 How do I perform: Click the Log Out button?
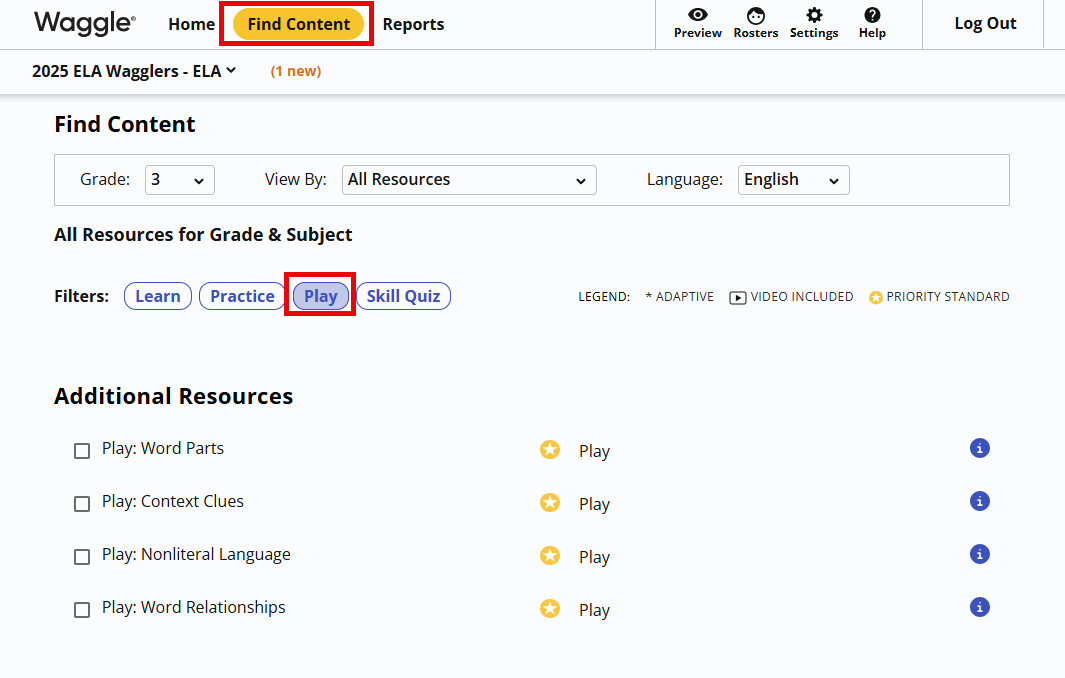985,24
